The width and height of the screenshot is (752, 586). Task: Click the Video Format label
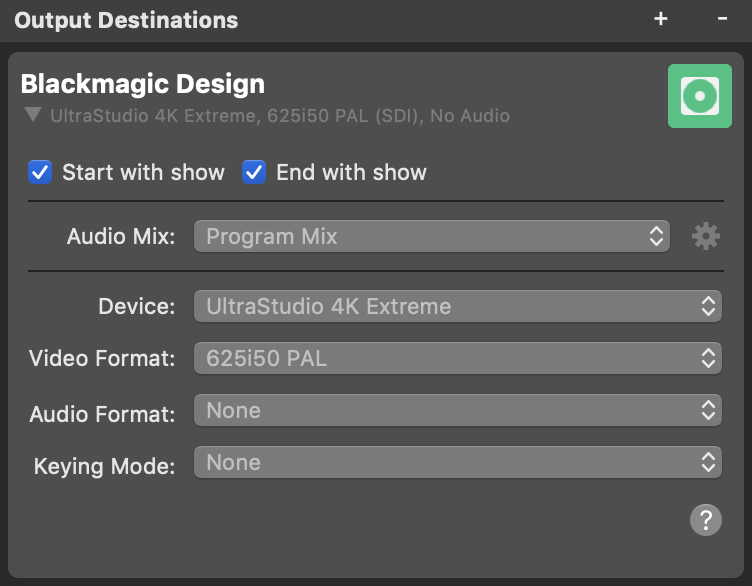(x=102, y=358)
